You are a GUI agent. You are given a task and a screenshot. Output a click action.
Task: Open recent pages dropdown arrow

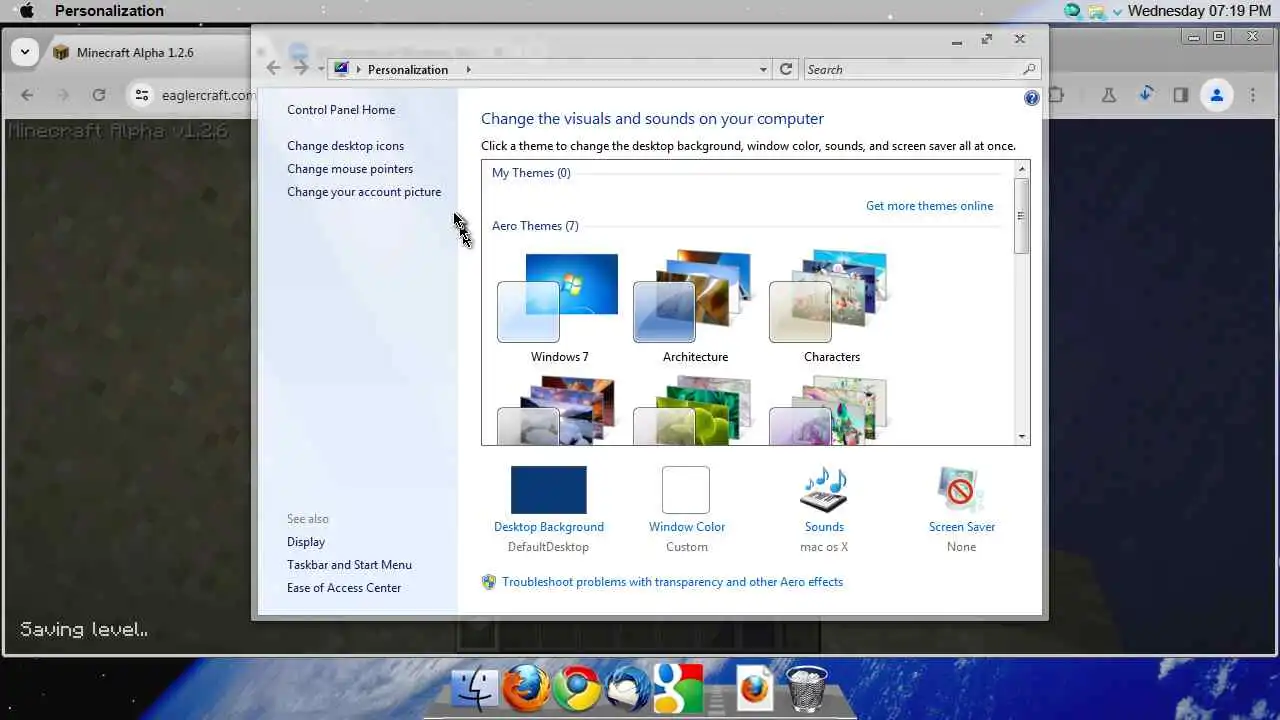320,69
